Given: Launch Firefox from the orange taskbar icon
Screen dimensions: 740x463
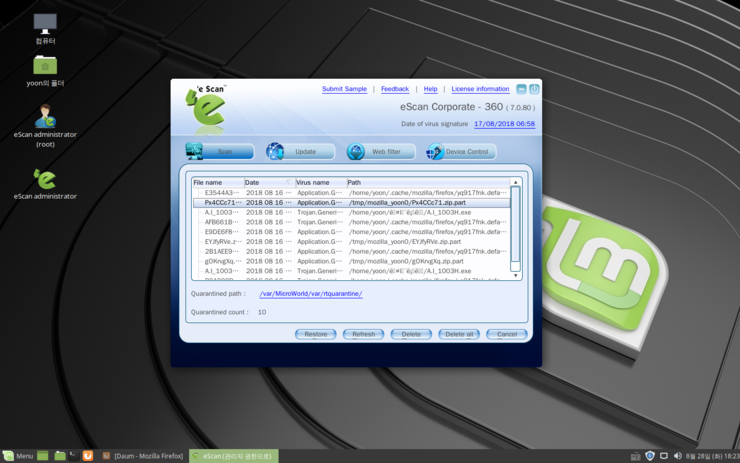Looking at the screenshot, I should click(88, 456).
